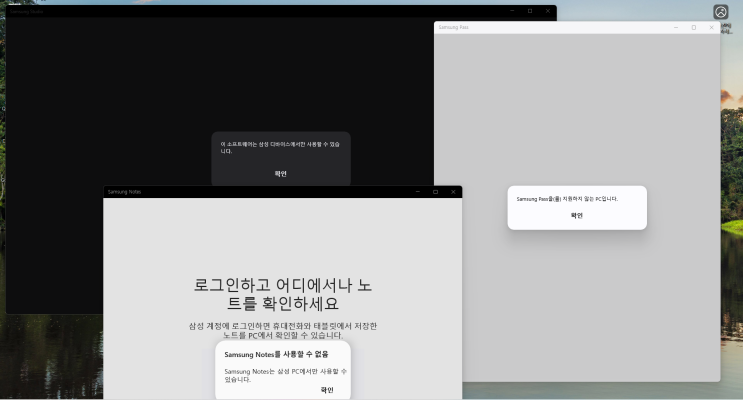The height and width of the screenshot is (400, 743).
Task: Click the Samsung Pass title bar text
Action: [x=453, y=27]
